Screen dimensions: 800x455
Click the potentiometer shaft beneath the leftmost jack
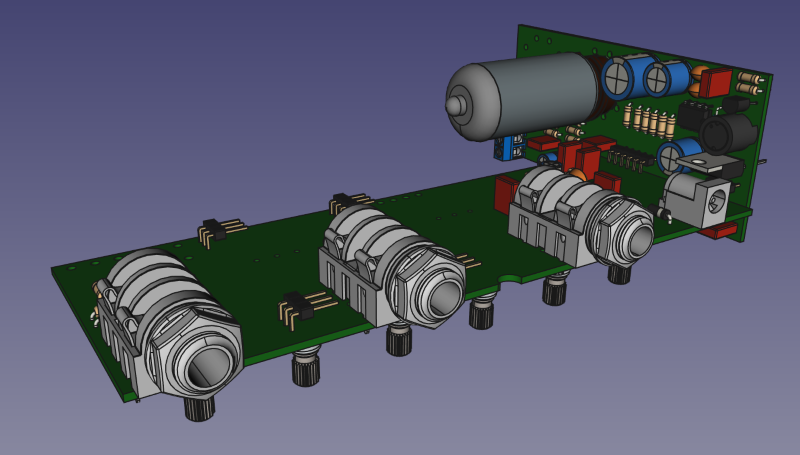pyautogui.click(x=199, y=407)
